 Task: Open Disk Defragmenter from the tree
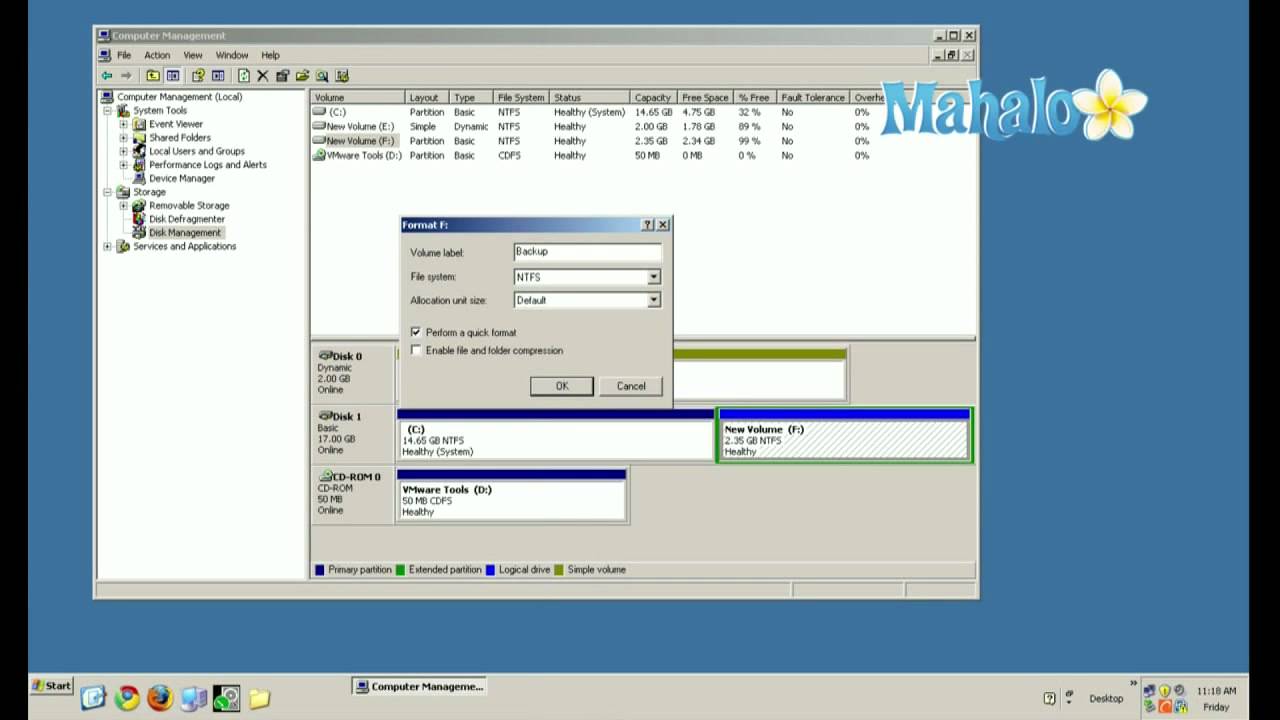(187, 219)
